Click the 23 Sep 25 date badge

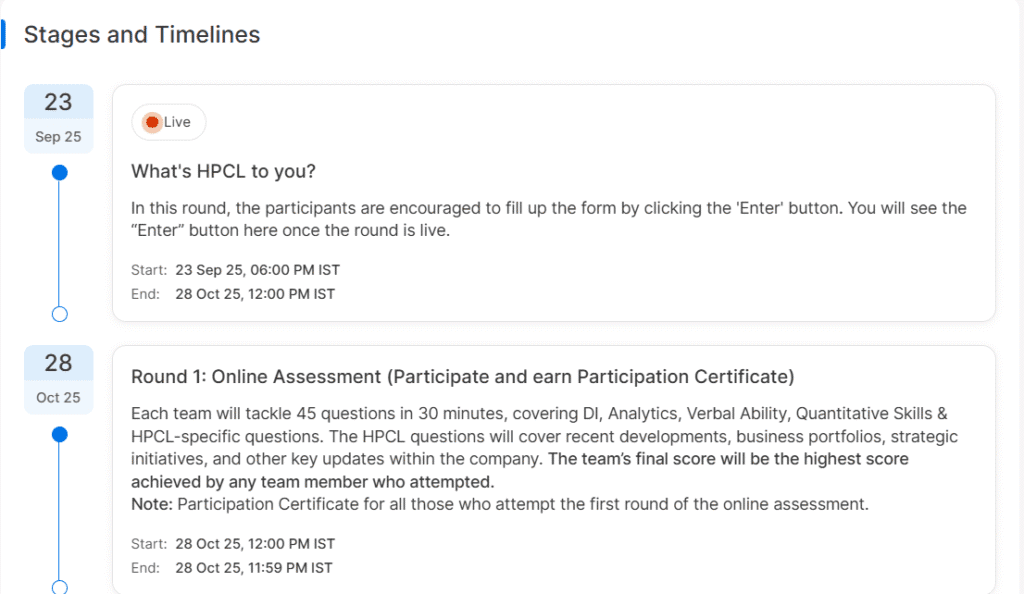59,118
